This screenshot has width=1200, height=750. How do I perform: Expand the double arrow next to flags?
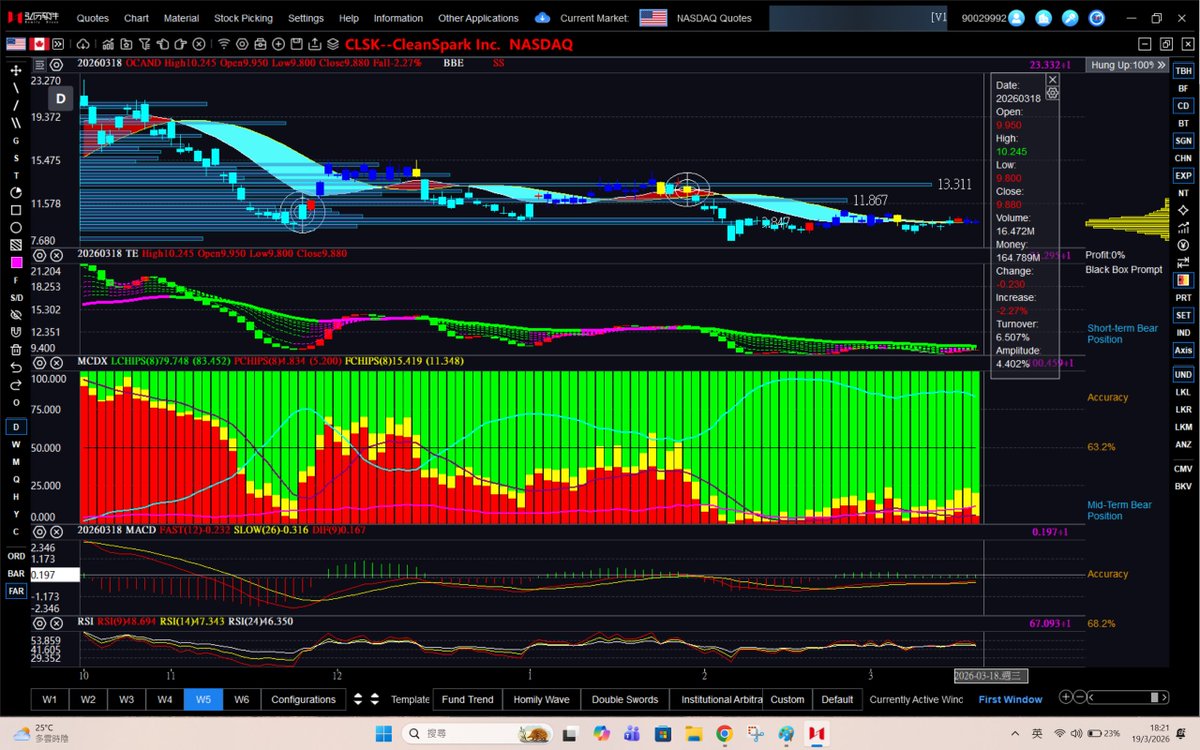pos(58,44)
